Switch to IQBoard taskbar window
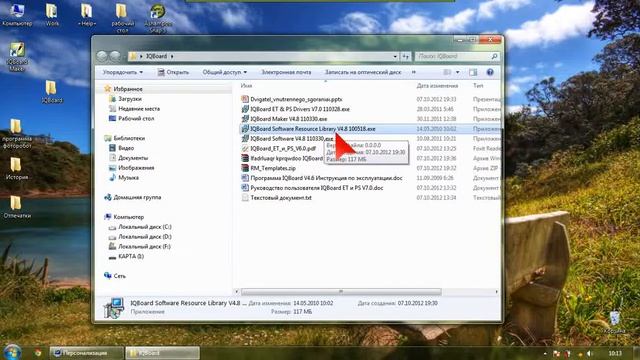Screen dimensions: 640x360 click(162, 353)
